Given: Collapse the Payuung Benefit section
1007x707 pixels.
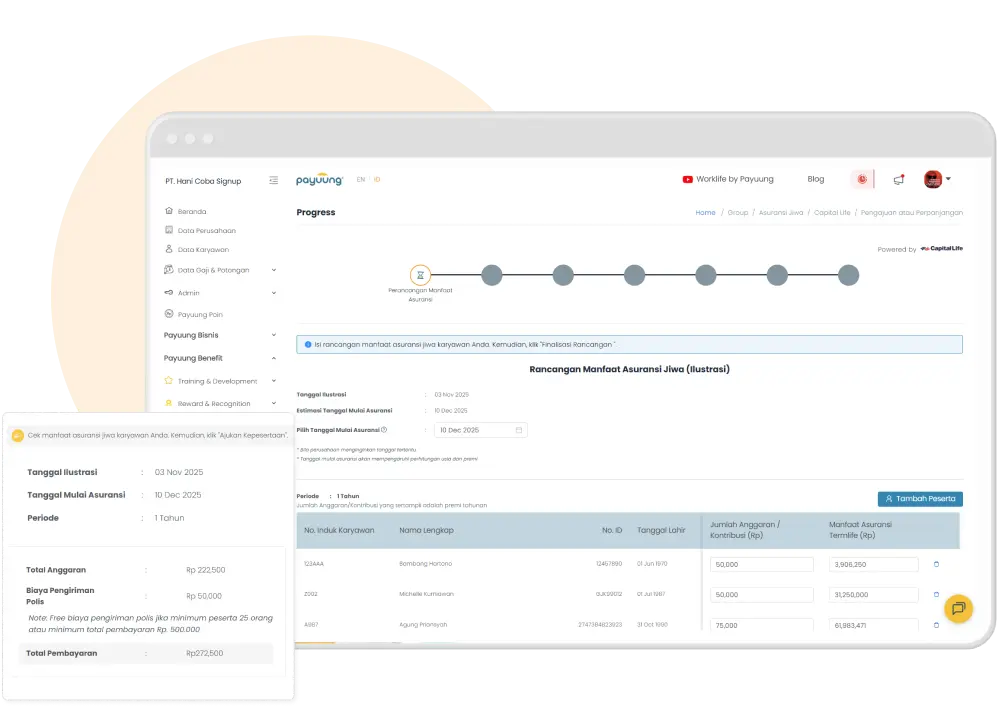Looking at the screenshot, I should [273, 358].
